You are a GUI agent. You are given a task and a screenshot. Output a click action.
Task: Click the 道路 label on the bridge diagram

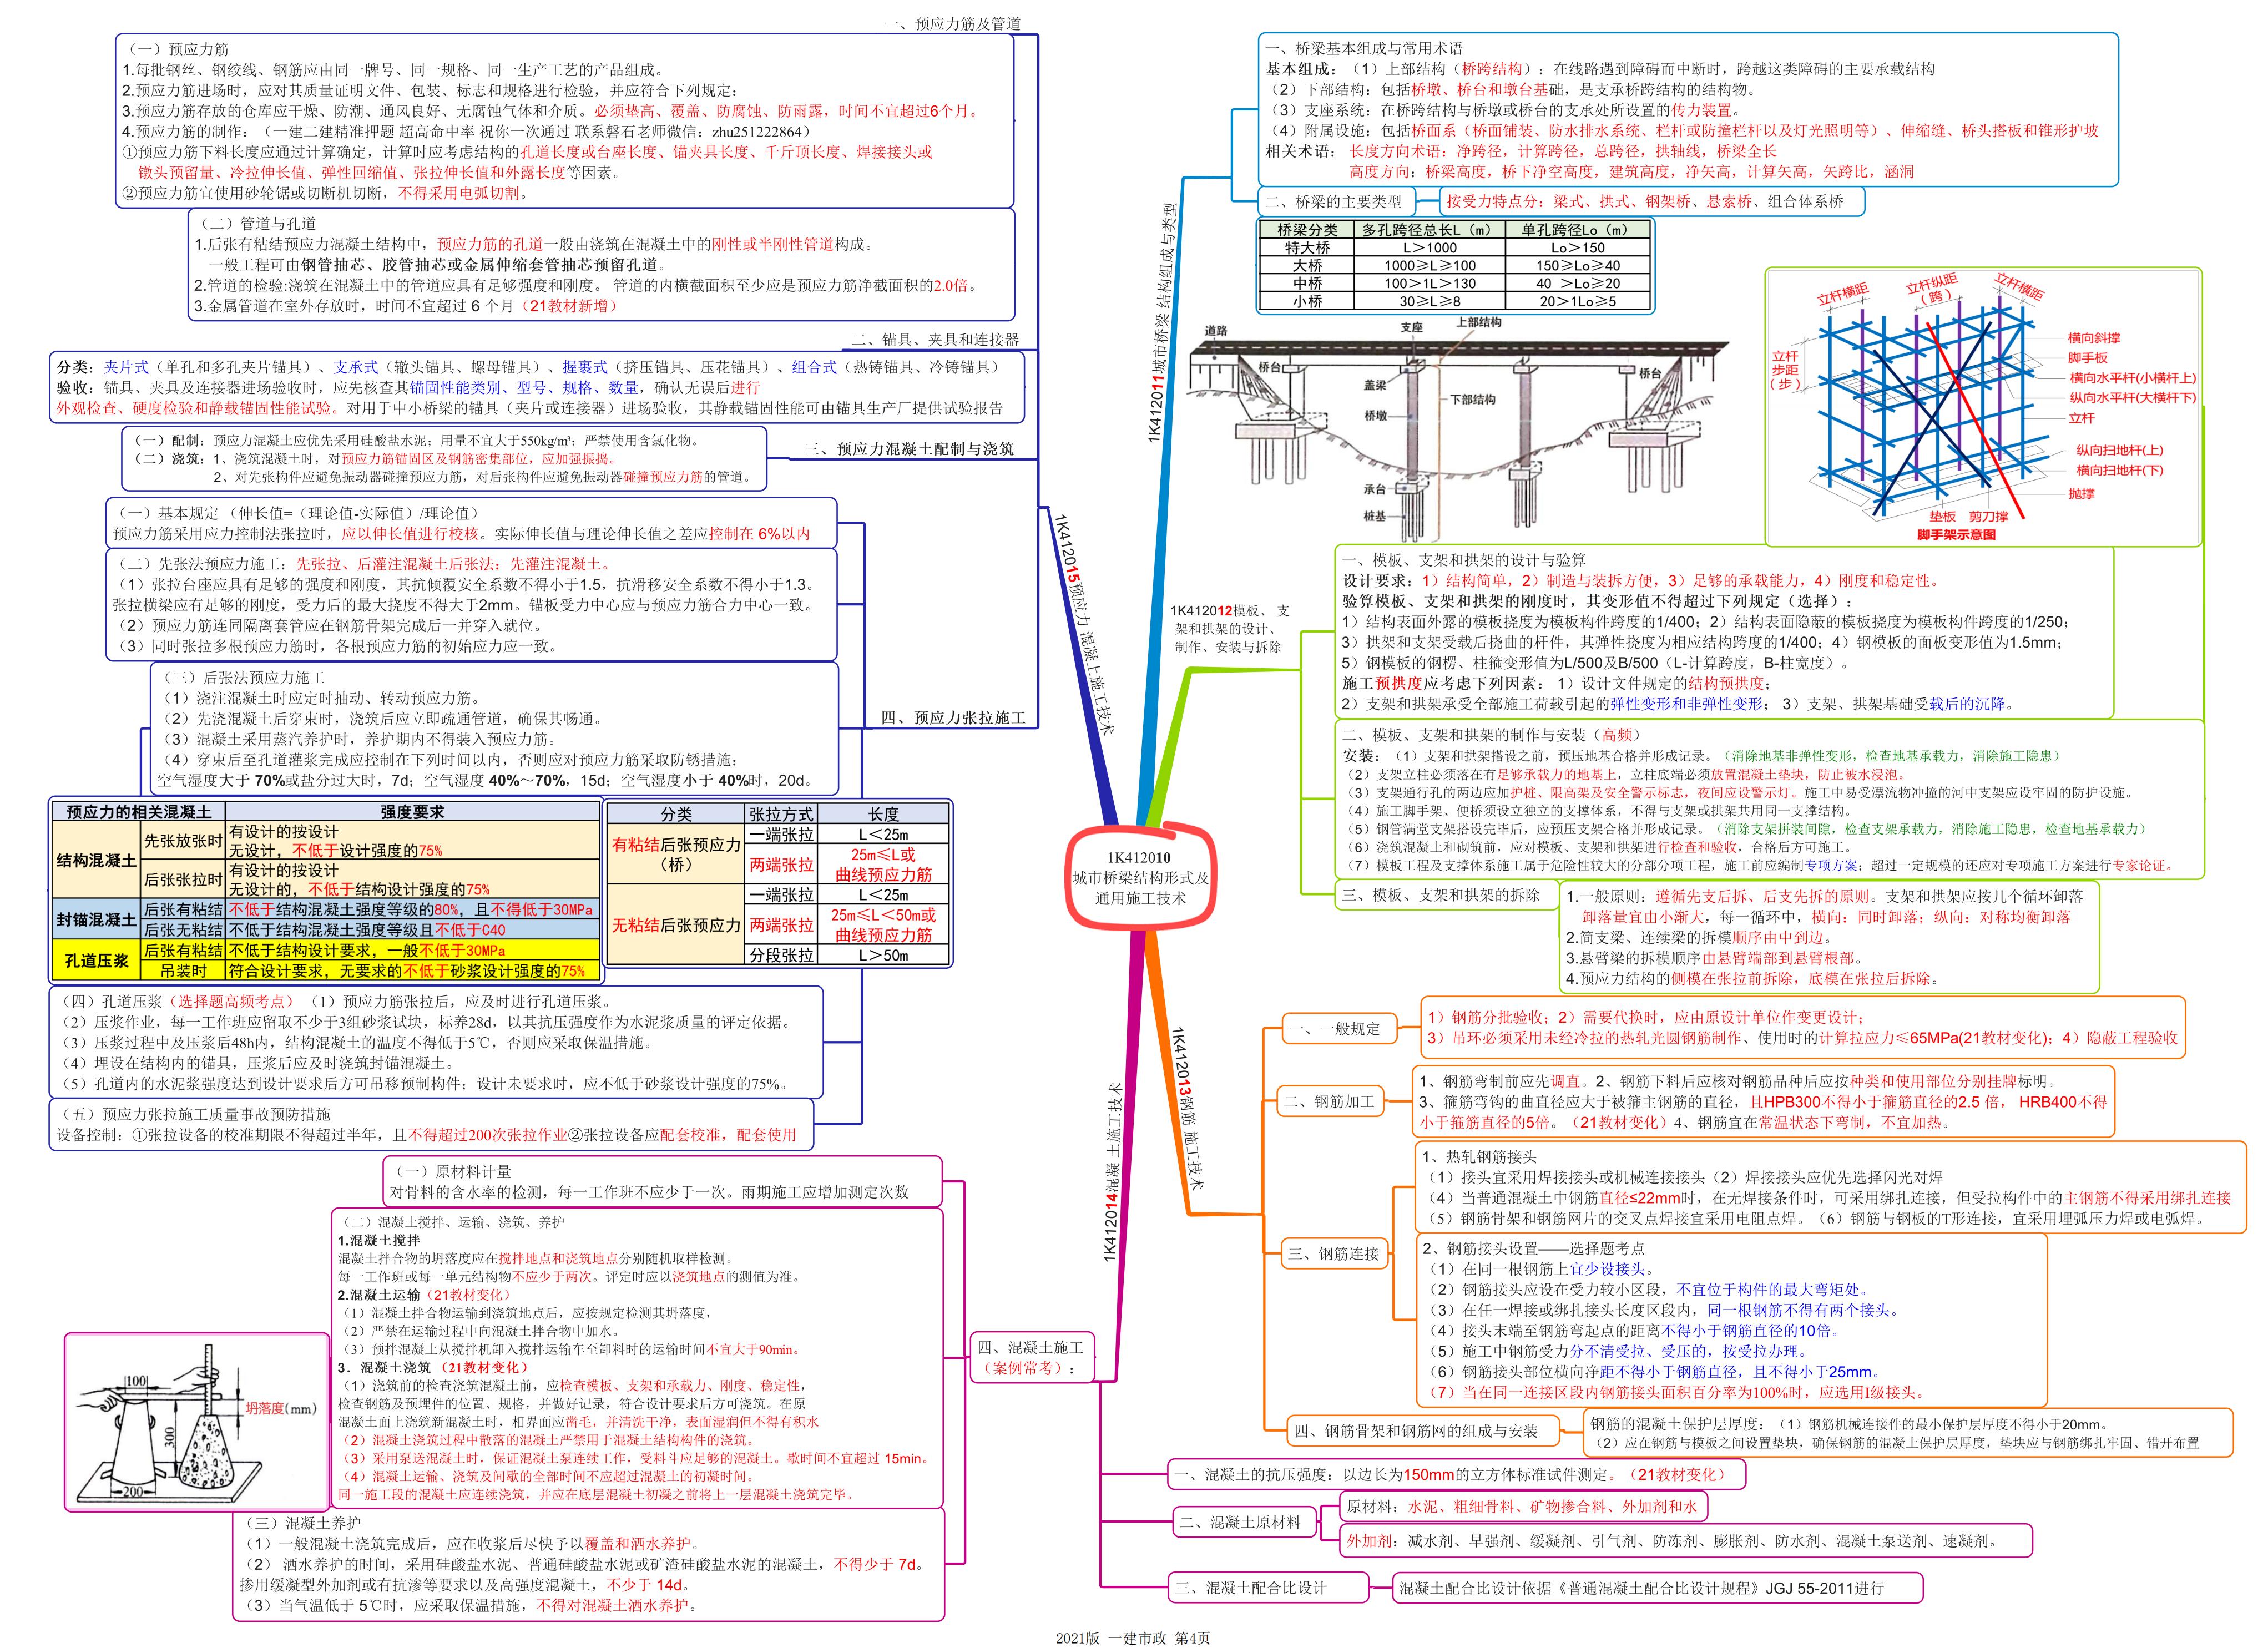pyautogui.click(x=1215, y=330)
